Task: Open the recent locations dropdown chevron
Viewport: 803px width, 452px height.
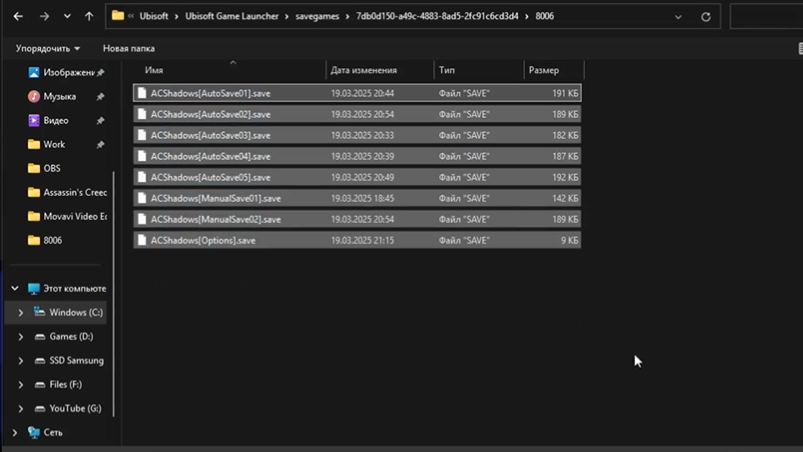Action: click(x=67, y=17)
